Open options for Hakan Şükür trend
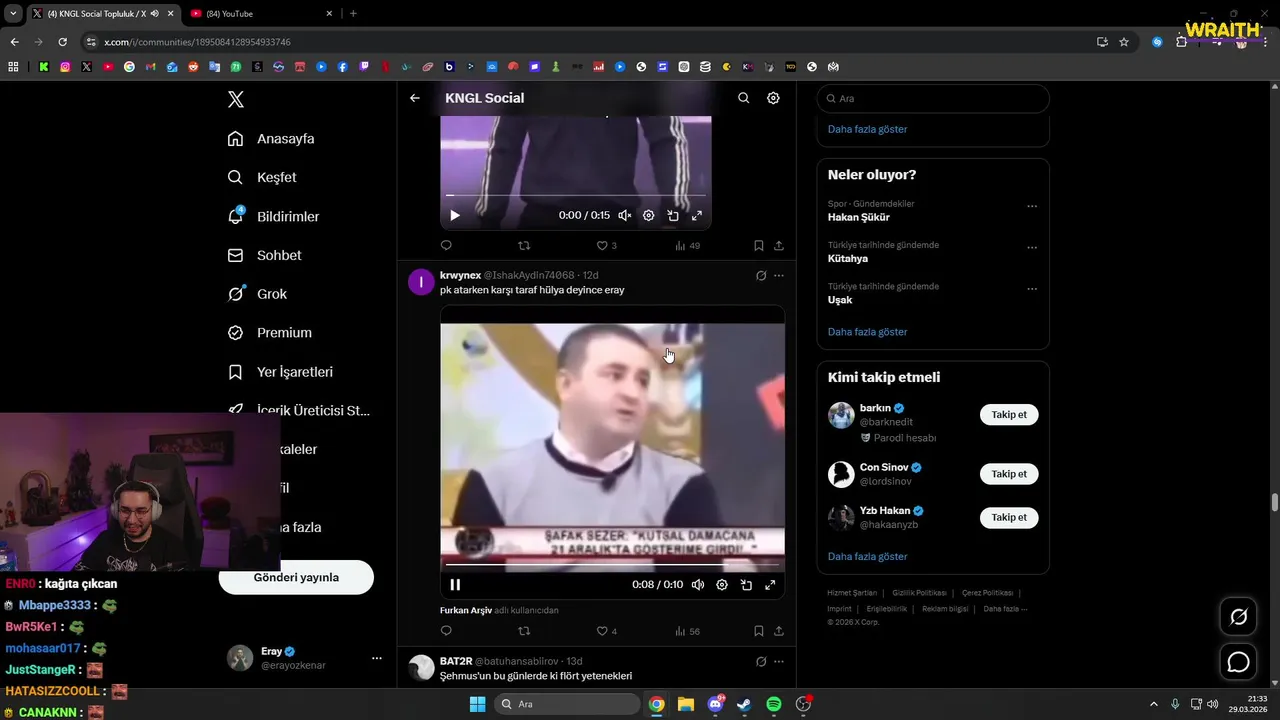Image resolution: width=1280 pixels, height=720 pixels. tap(1032, 207)
